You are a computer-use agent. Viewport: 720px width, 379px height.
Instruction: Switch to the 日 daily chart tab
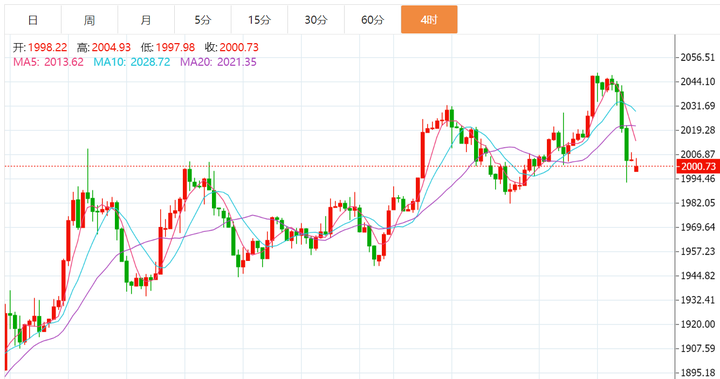[33, 20]
